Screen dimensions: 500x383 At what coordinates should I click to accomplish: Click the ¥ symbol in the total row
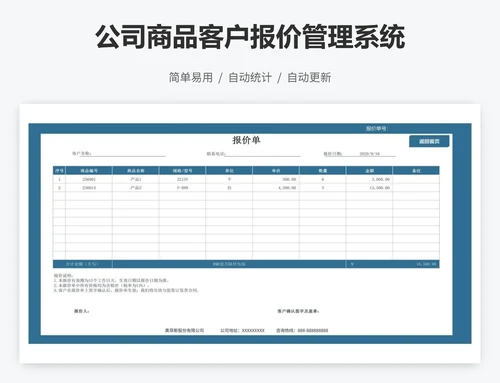point(352,264)
